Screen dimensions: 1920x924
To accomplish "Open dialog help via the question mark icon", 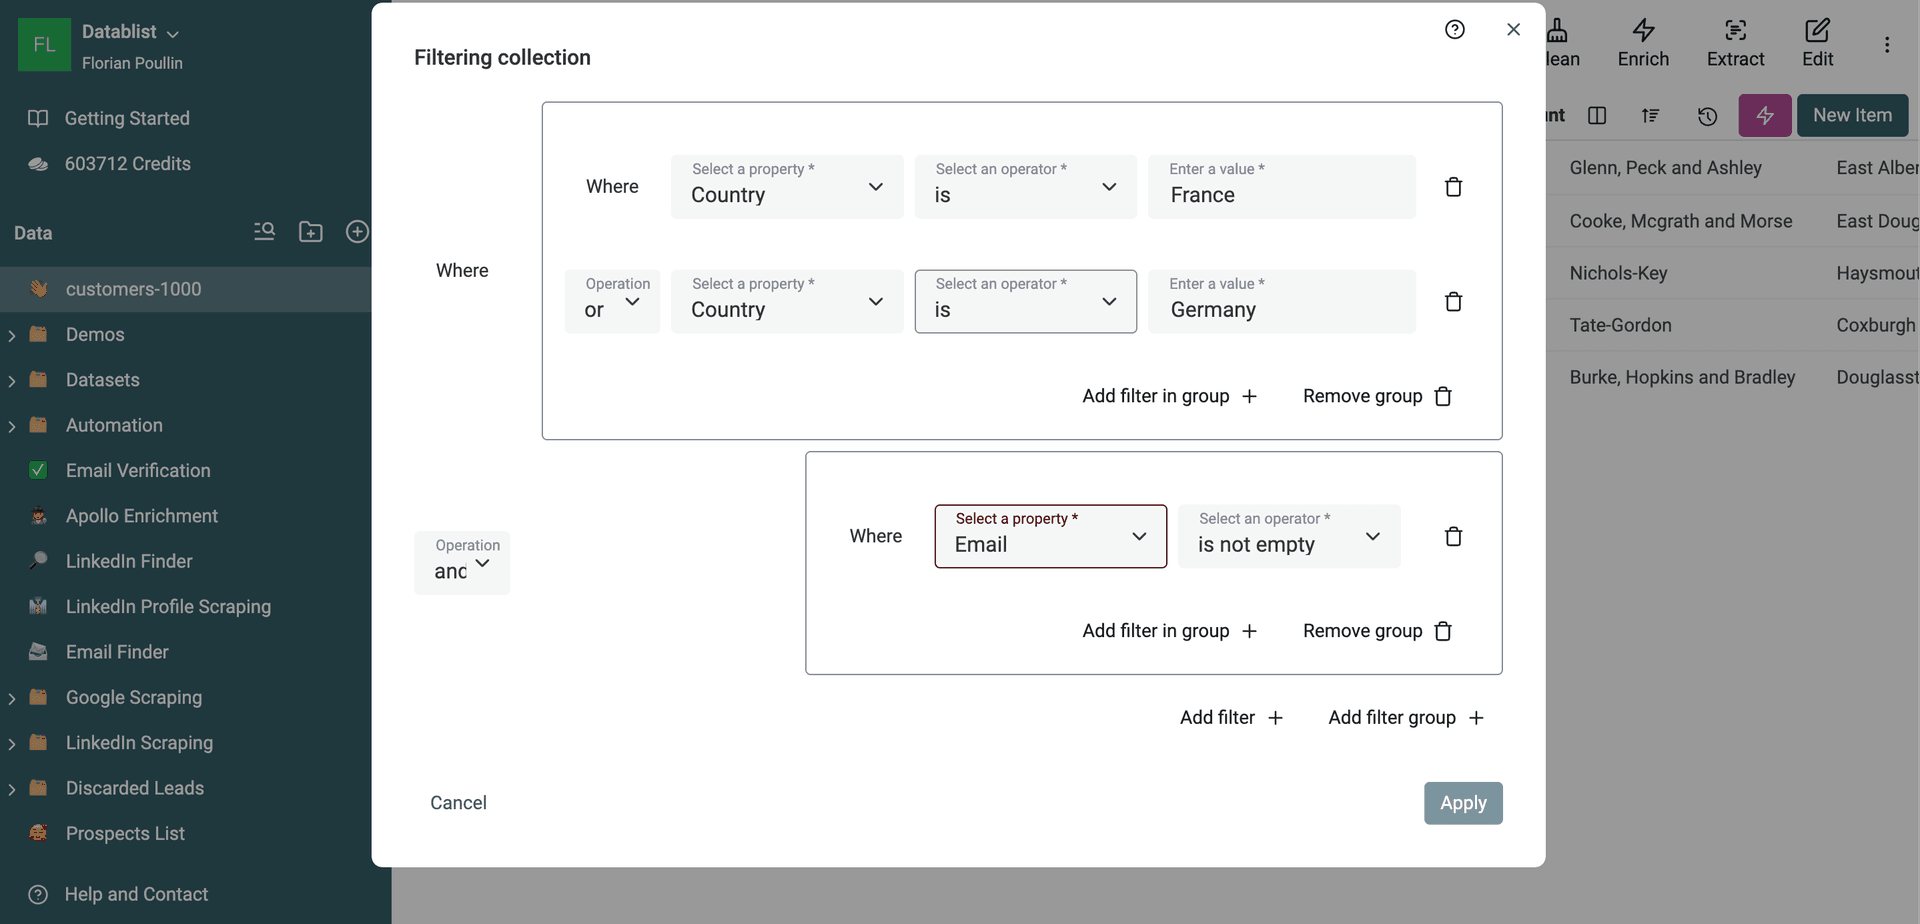I will pyautogui.click(x=1455, y=29).
